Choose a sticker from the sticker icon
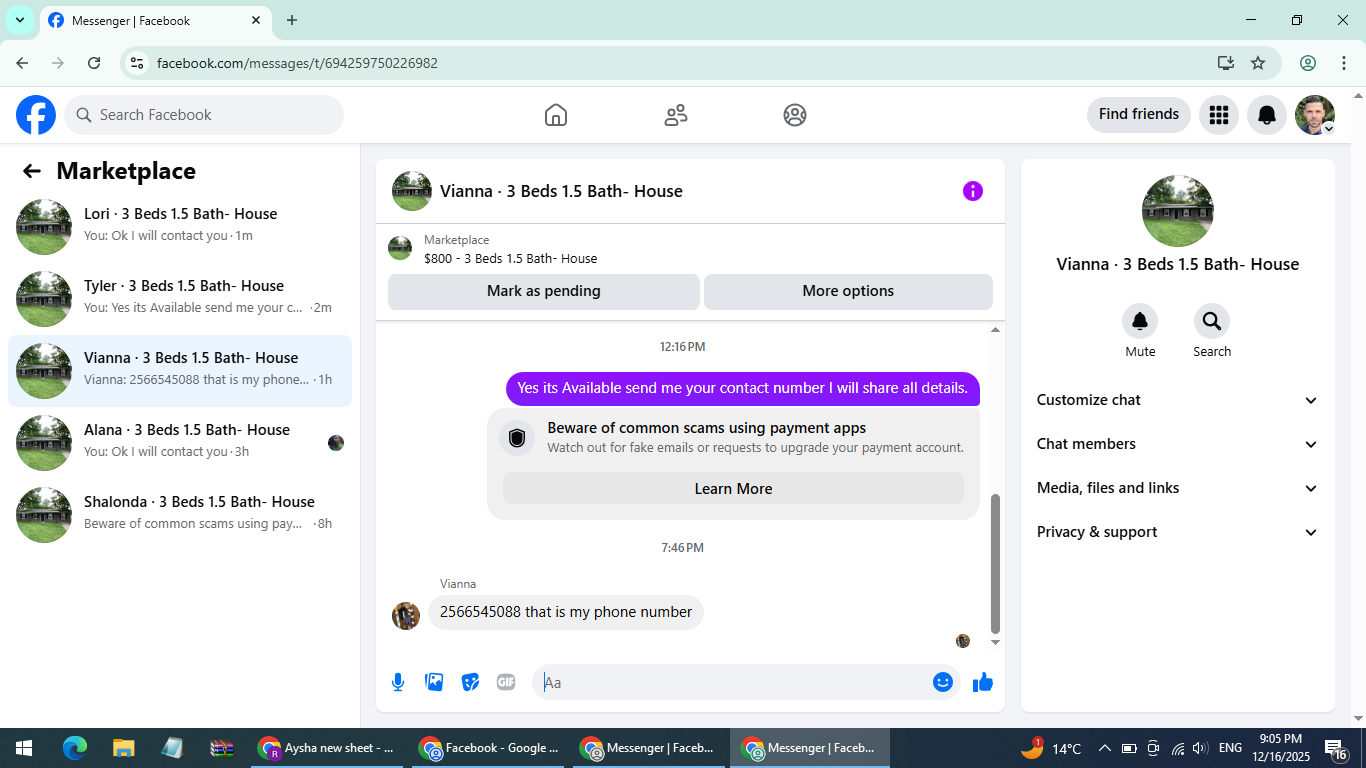This screenshot has height=768, width=1366. click(470, 682)
